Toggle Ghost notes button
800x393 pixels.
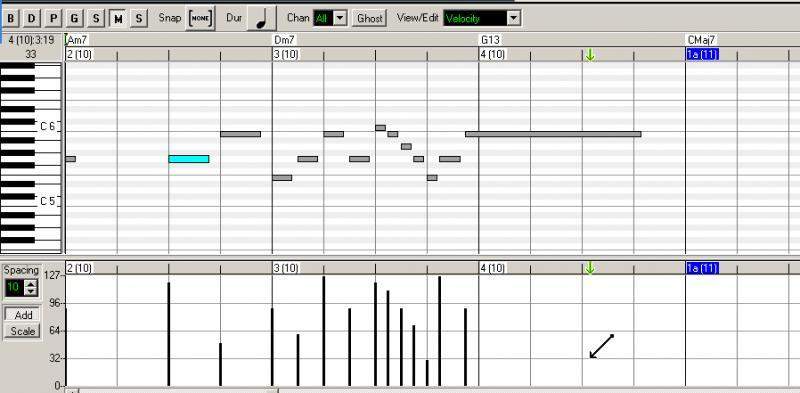(370, 19)
